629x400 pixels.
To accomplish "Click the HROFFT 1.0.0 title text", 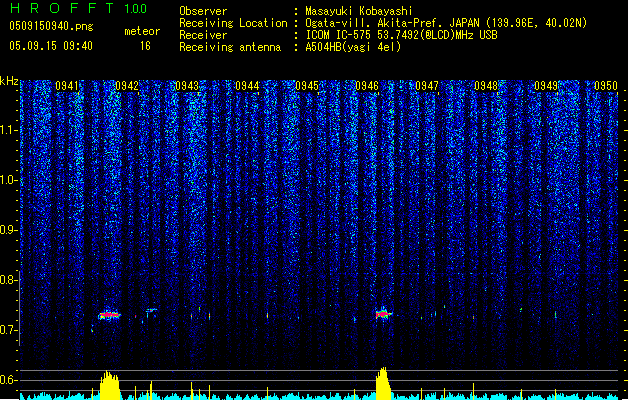I will [78, 8].
